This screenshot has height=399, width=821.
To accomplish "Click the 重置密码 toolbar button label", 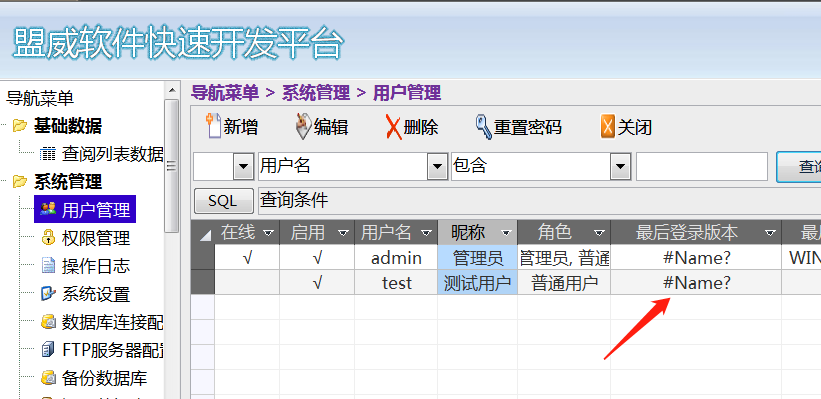I will 528,127.
